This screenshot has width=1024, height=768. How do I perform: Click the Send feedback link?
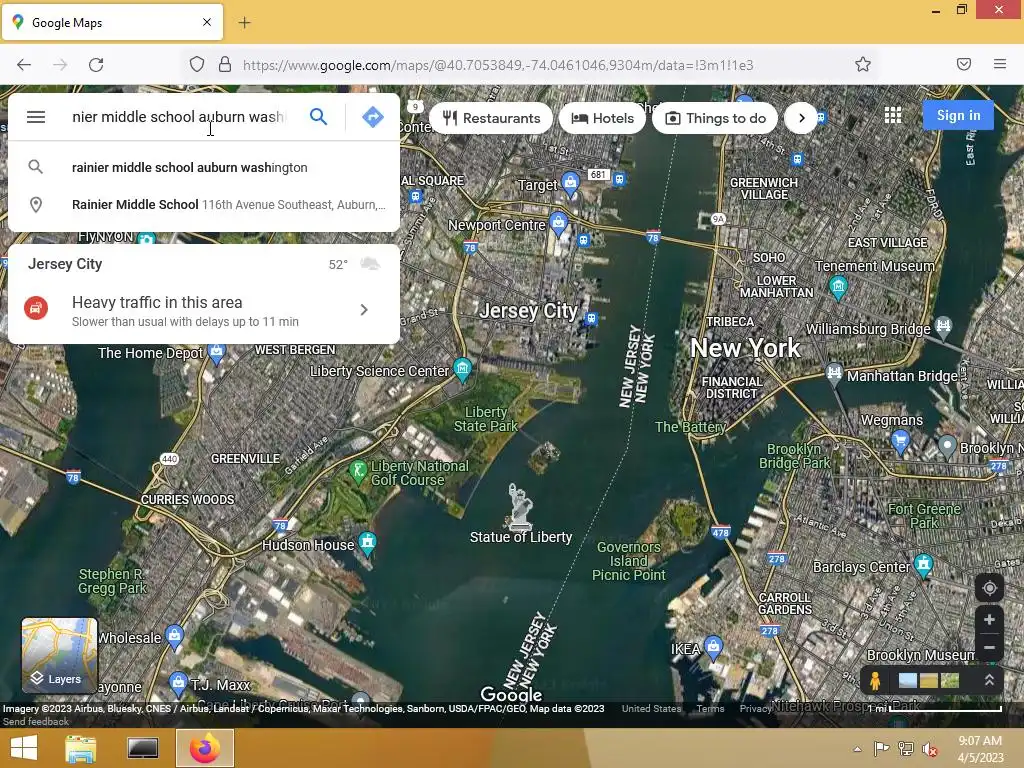(35, 722)
